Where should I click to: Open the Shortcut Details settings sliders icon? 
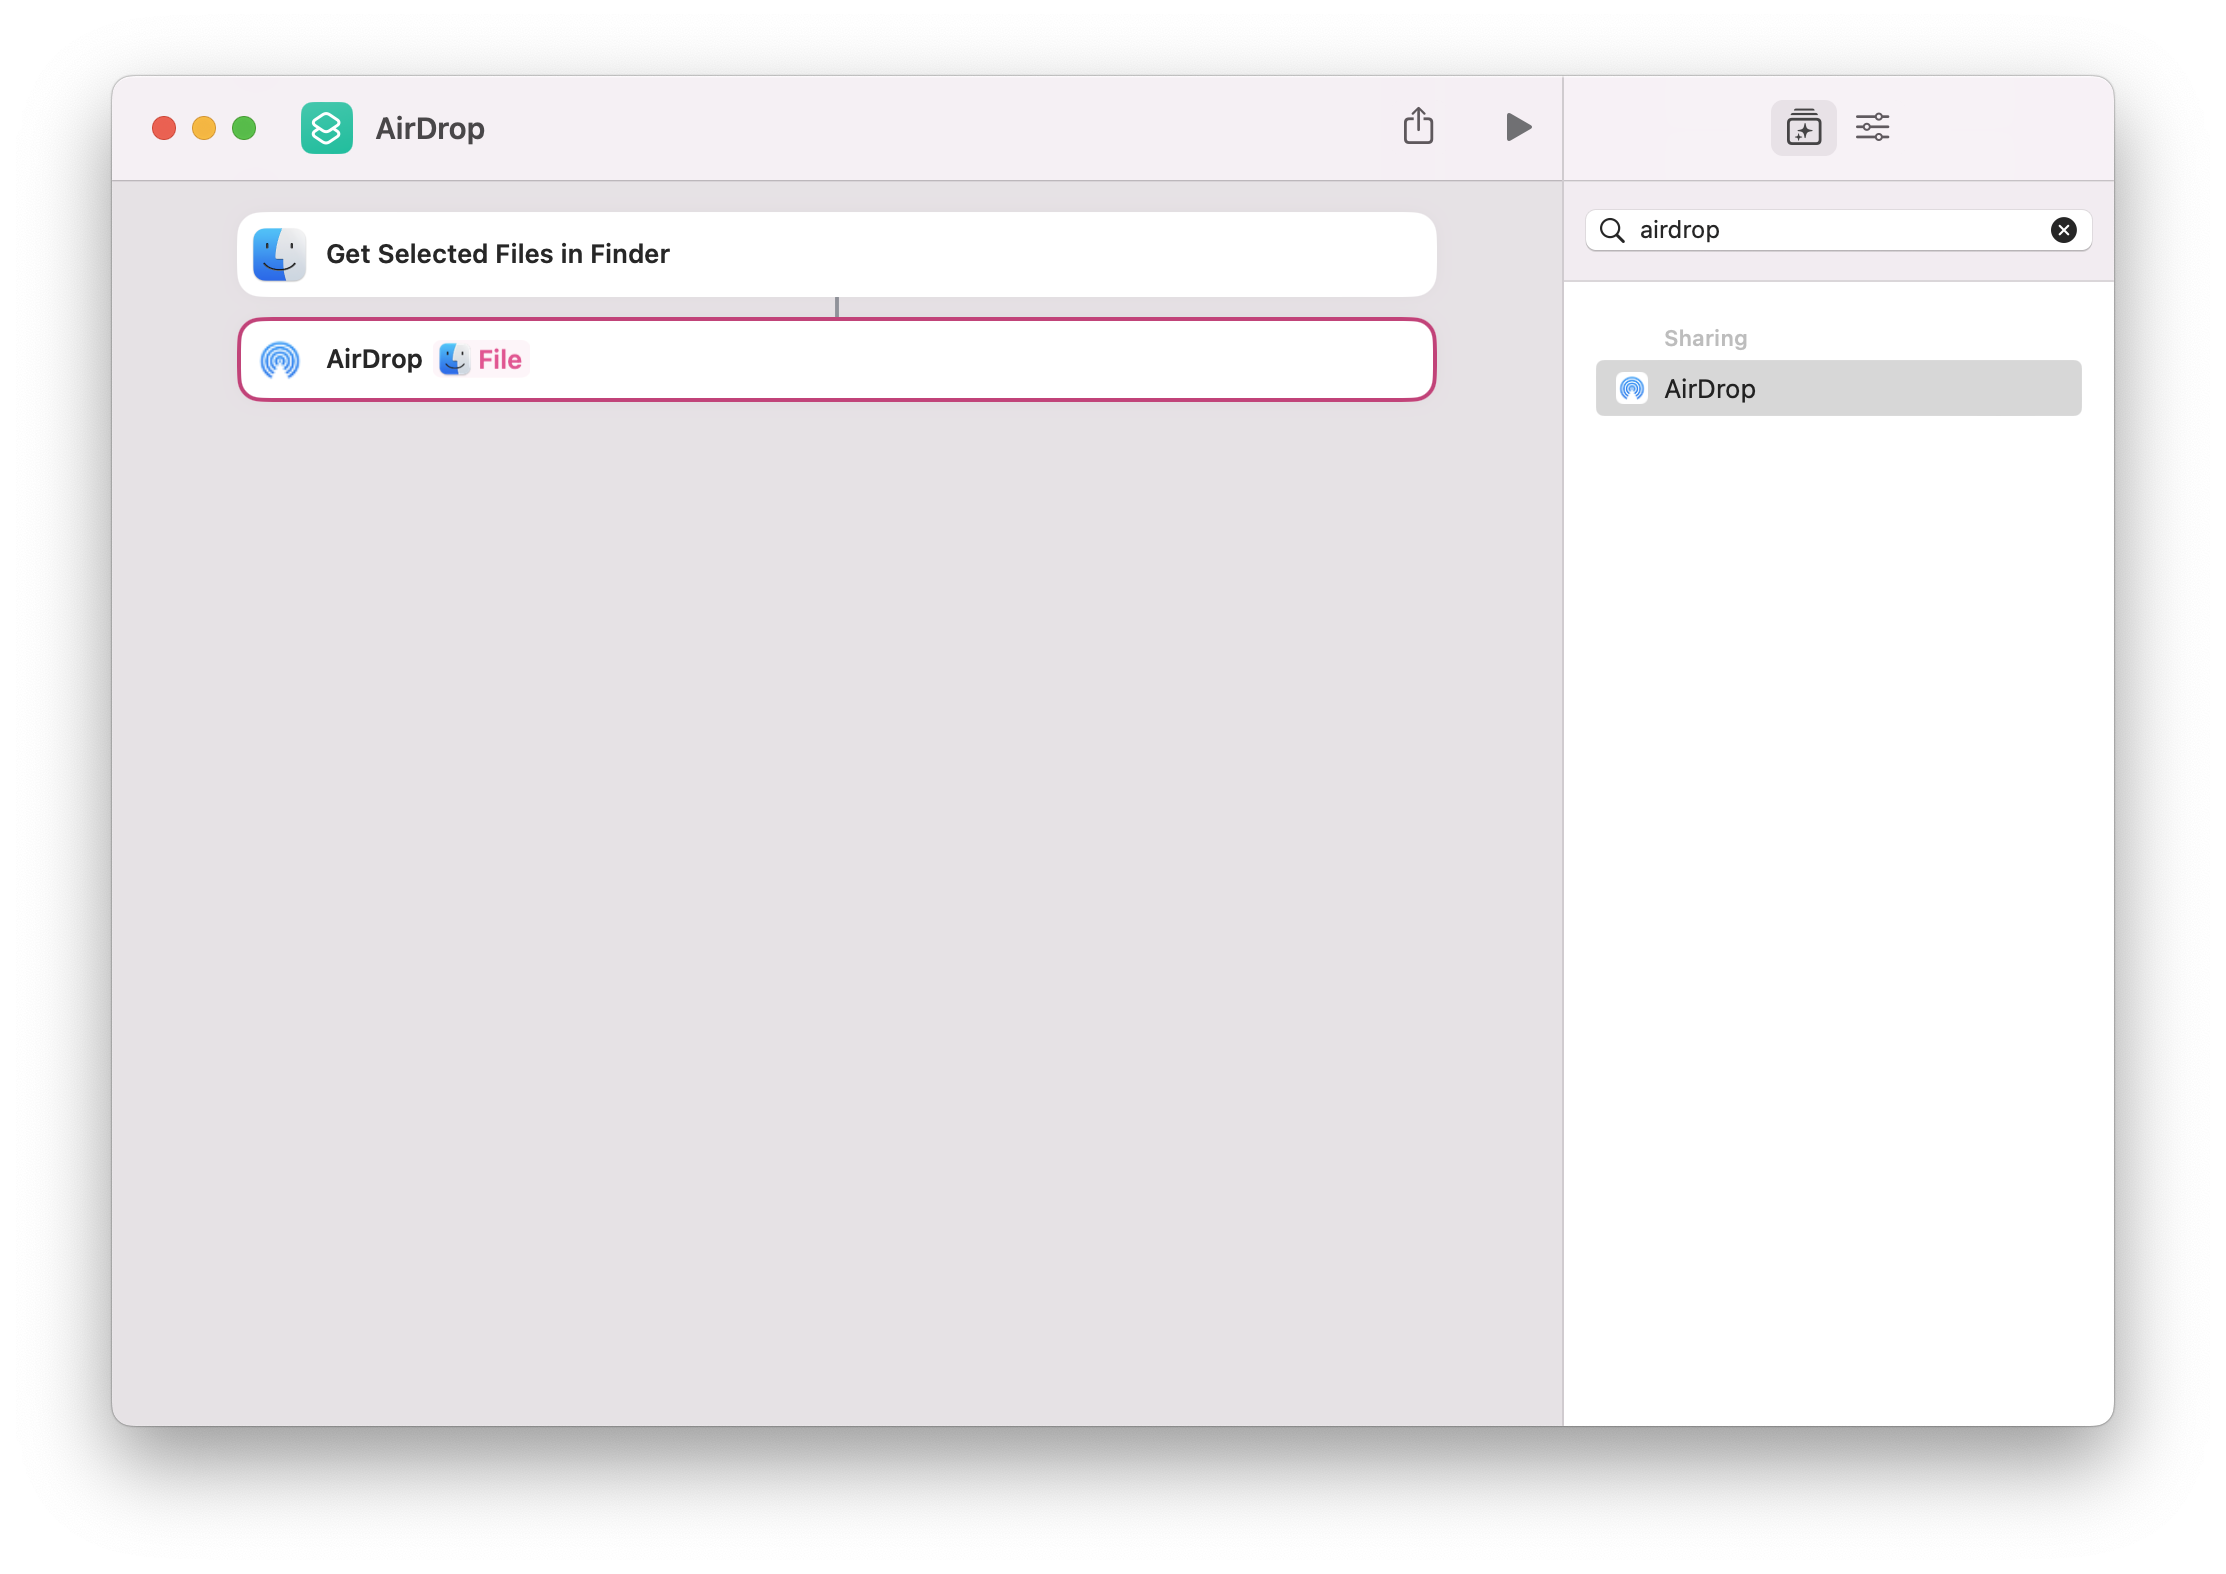pos(1872,128)
